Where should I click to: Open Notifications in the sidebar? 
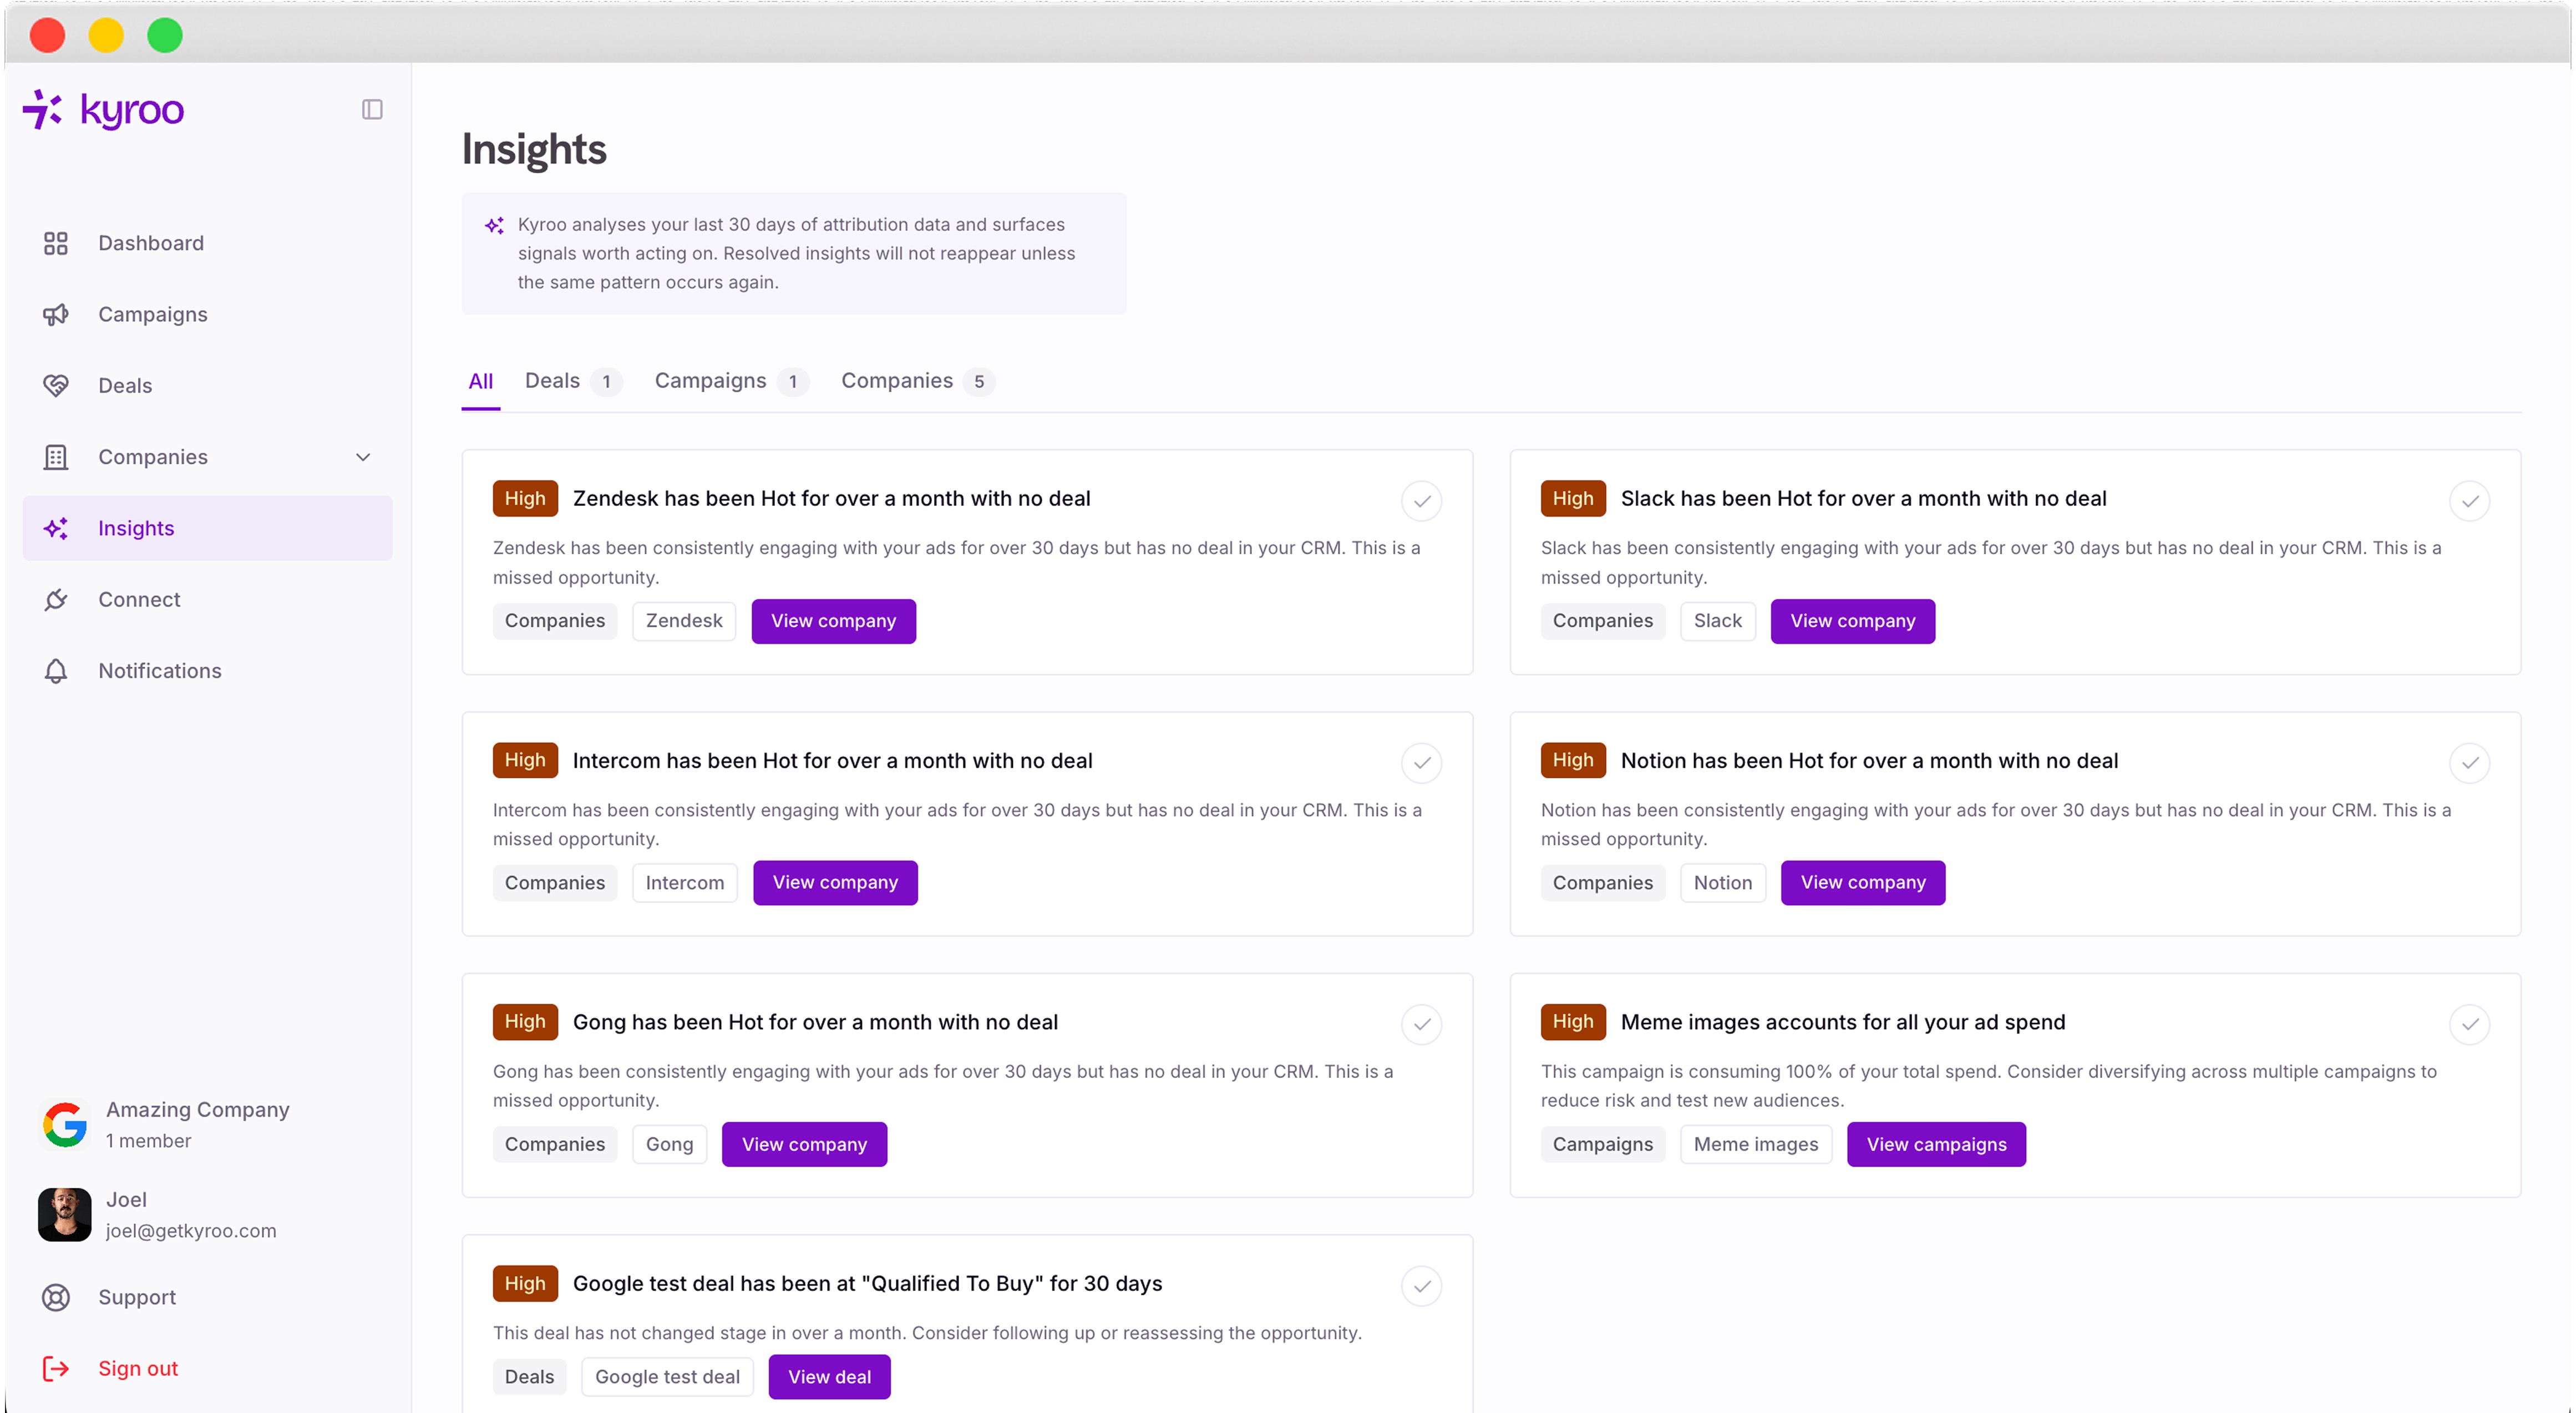pos(208,671)
